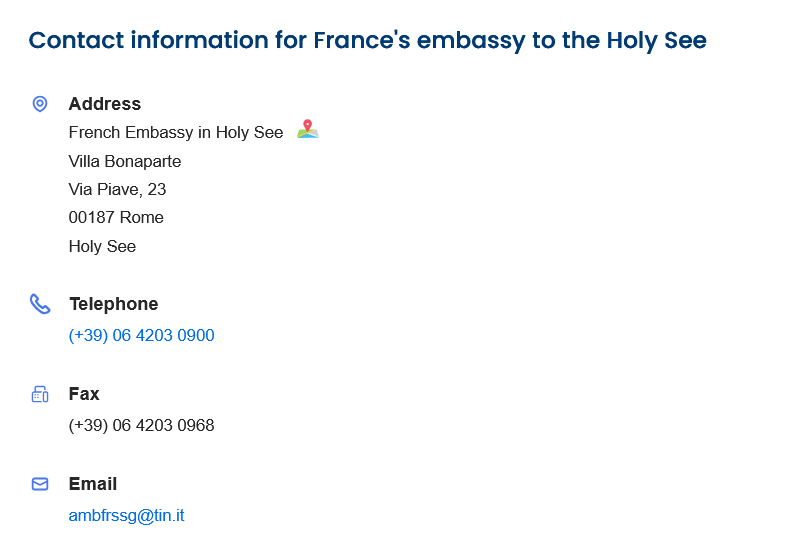Viewport: 808px width, 541px height.
Task: Dial the (+39) 06 4203 0900 telephone link
Action: point(141,335)
